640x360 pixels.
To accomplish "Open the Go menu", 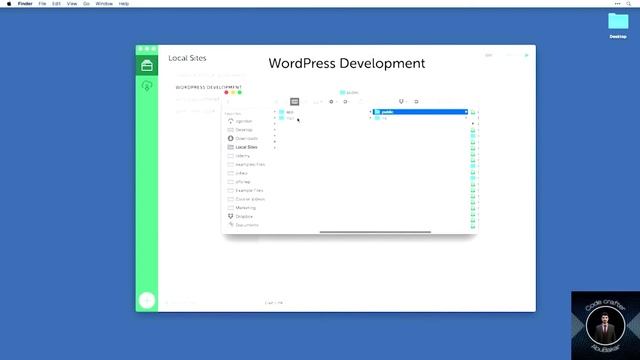I will coord(86,4).
